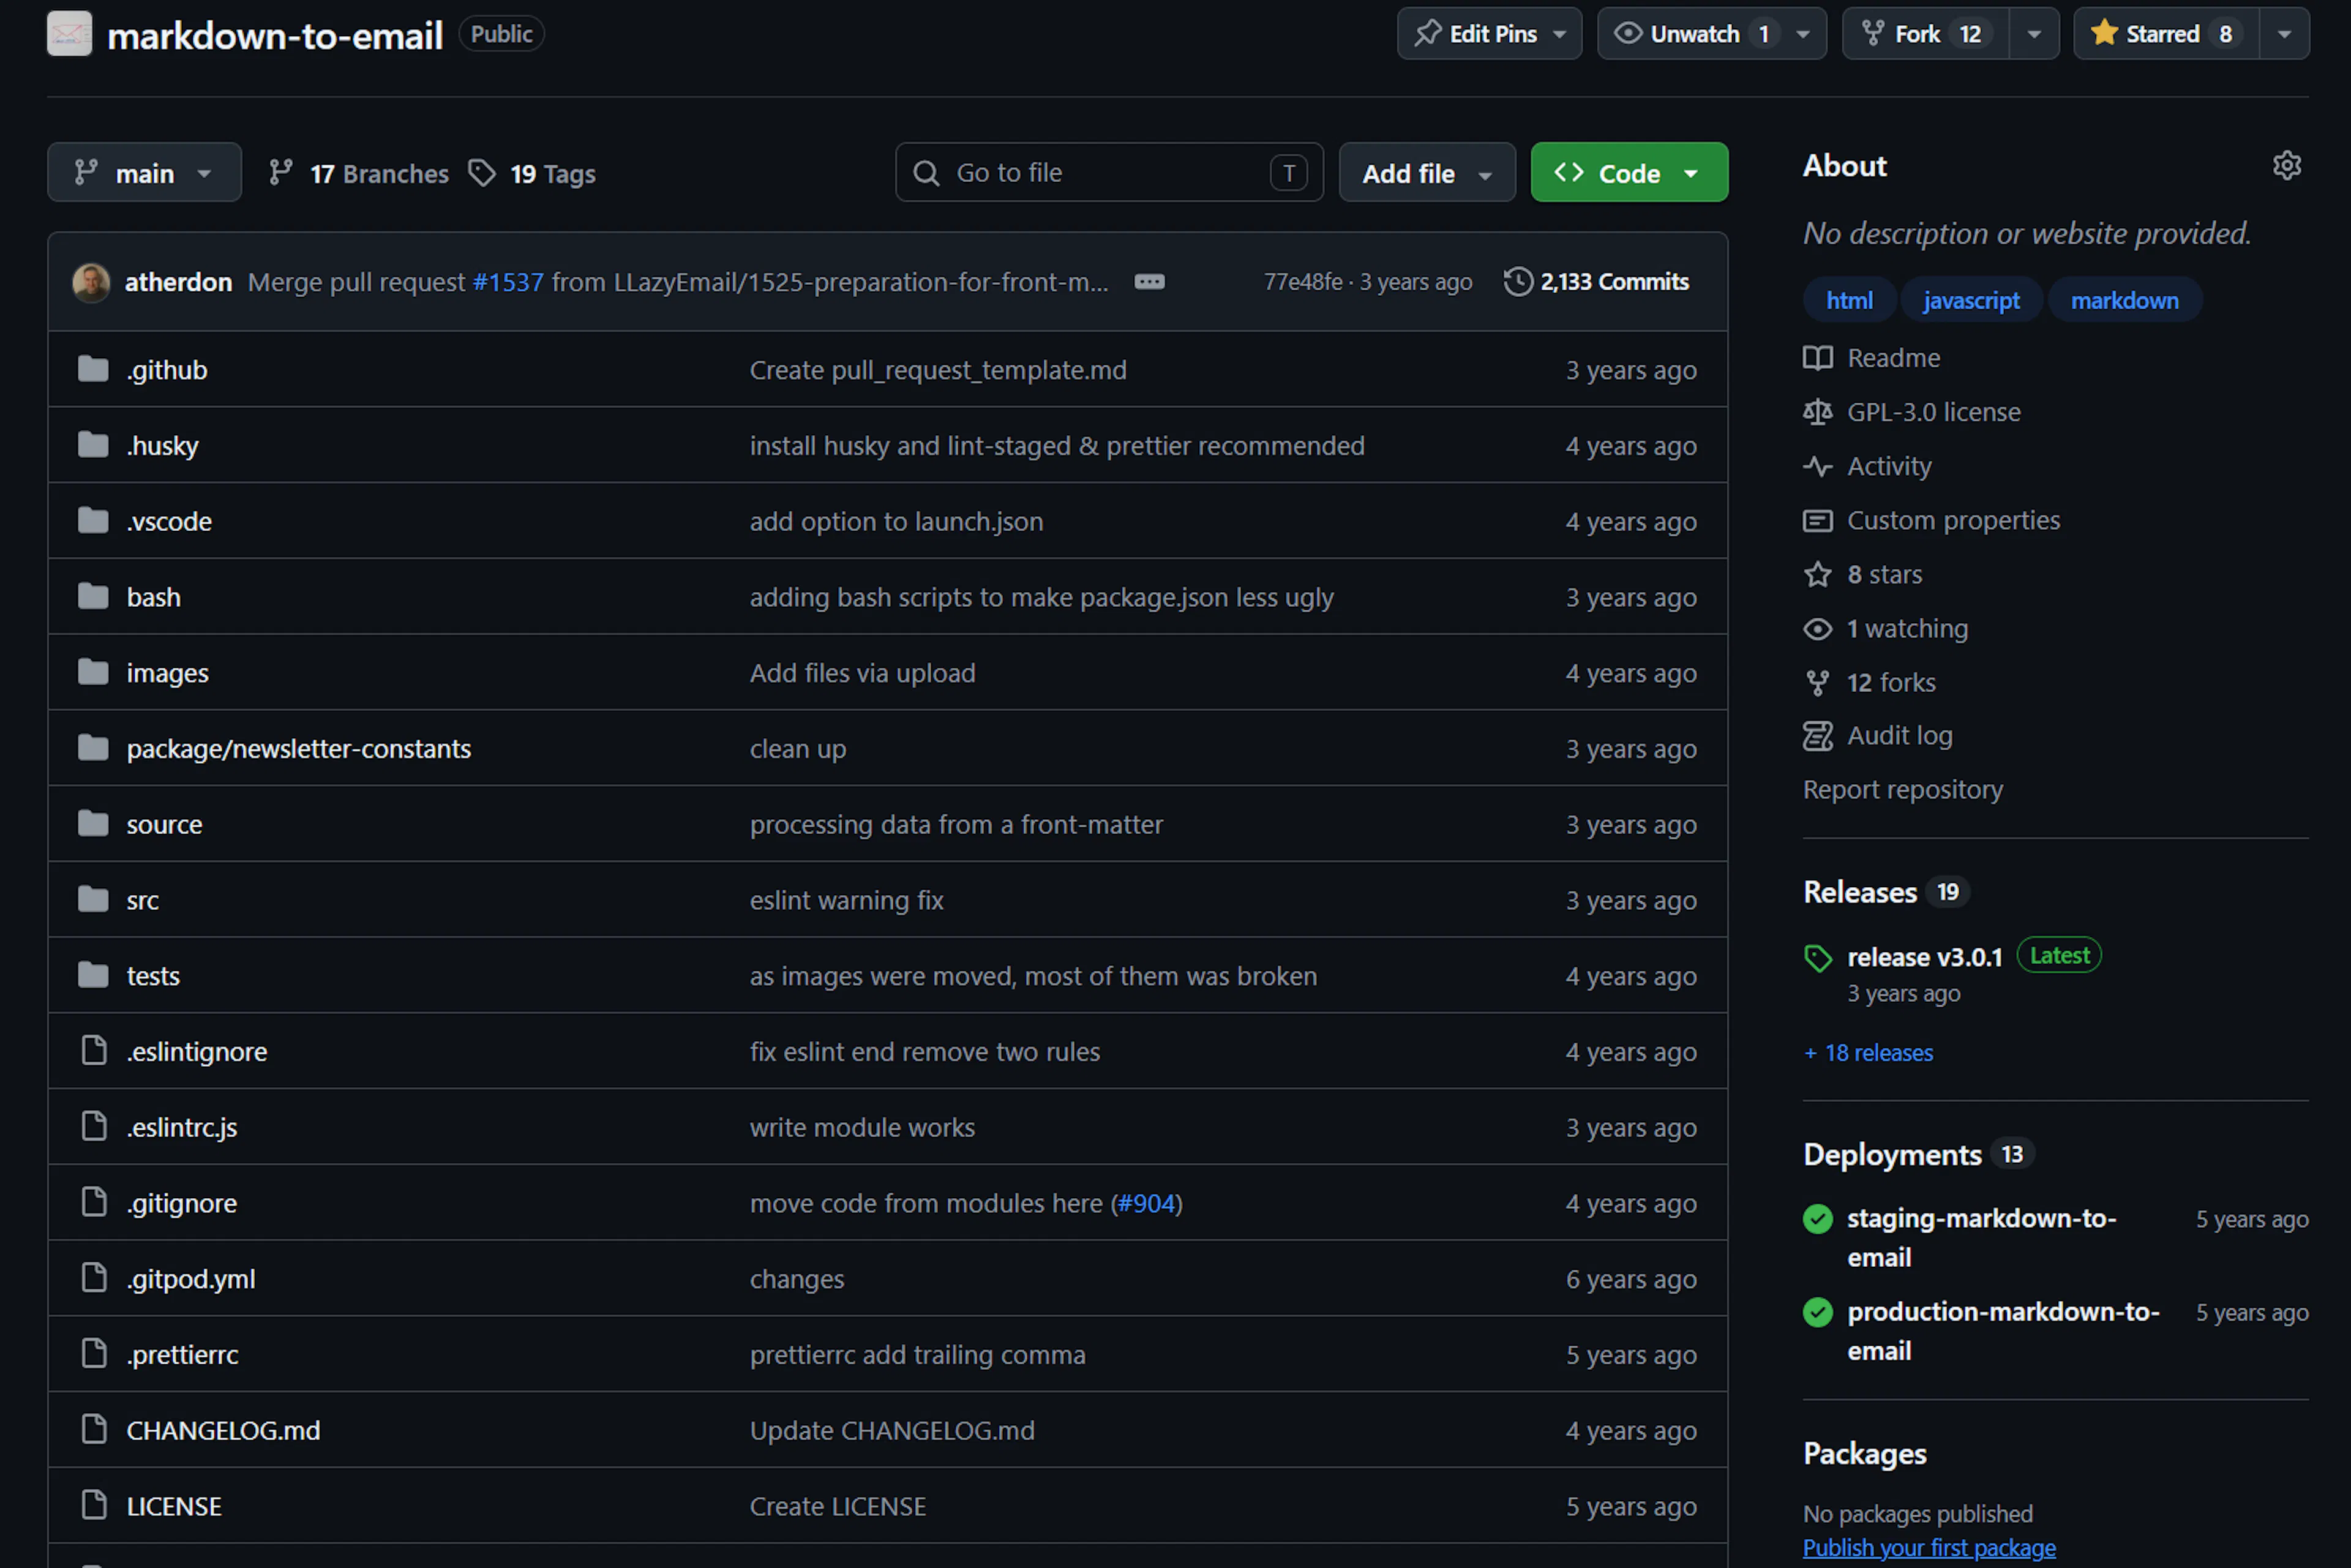Viewport: 2351px width, 1568px height.
Task: Click the LICENSE file icon
Action: 94,1506
